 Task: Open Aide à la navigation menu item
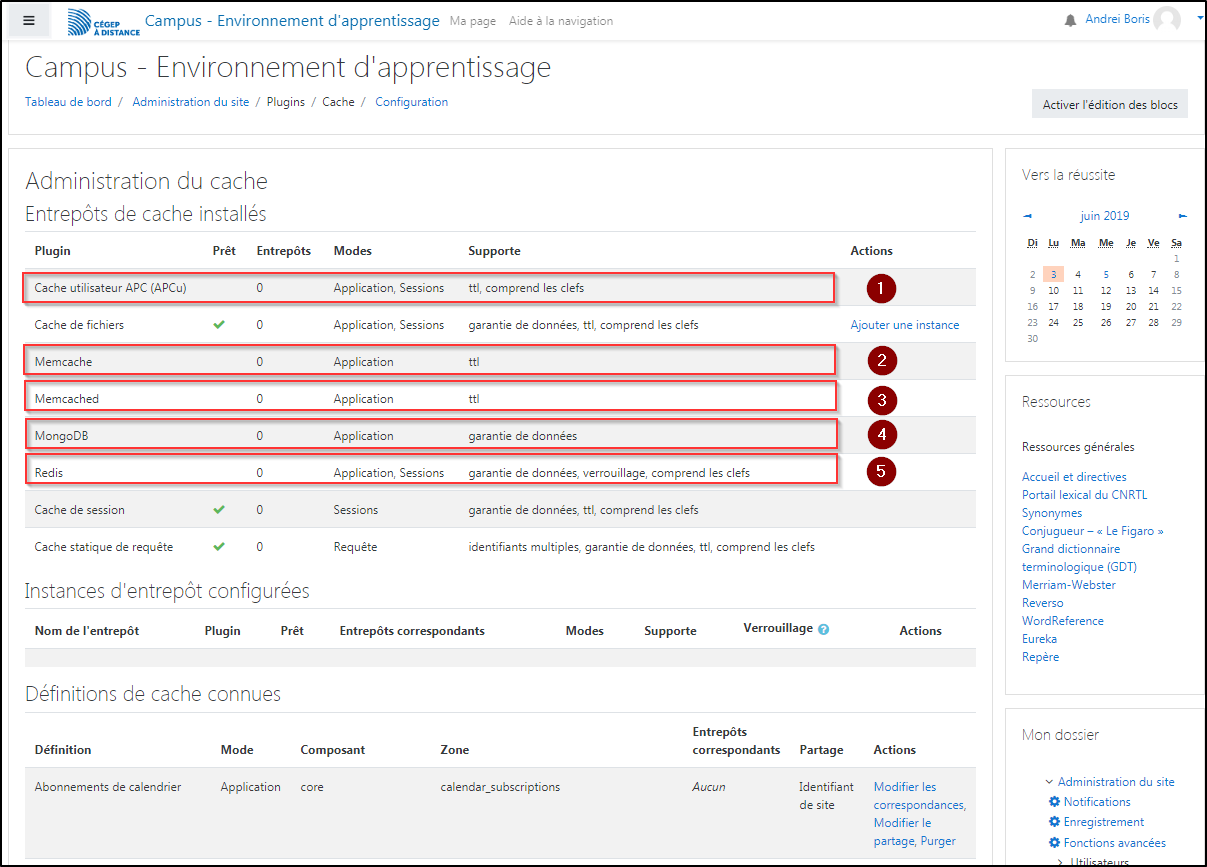point(560,21)
